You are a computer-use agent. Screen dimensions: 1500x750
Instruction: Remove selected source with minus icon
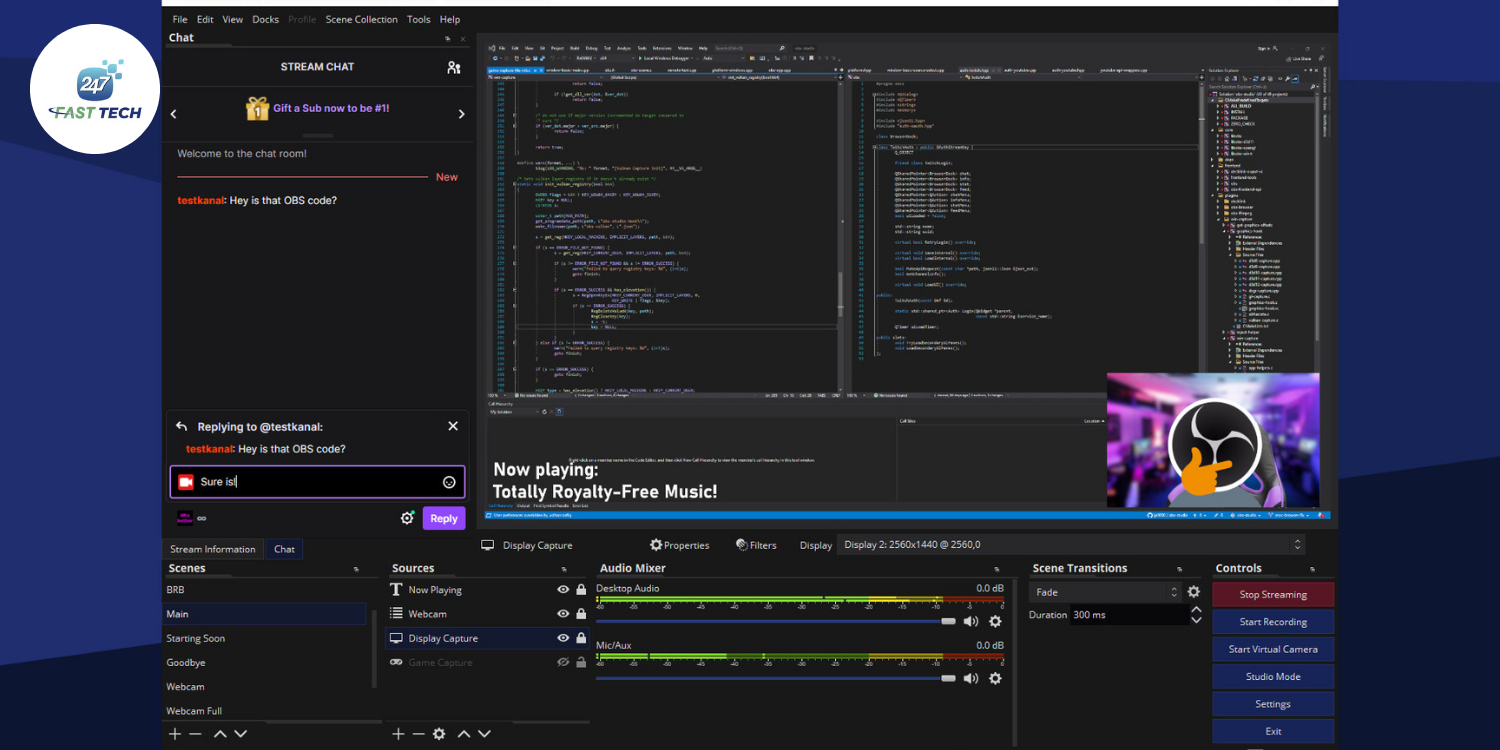coord(418,734)
